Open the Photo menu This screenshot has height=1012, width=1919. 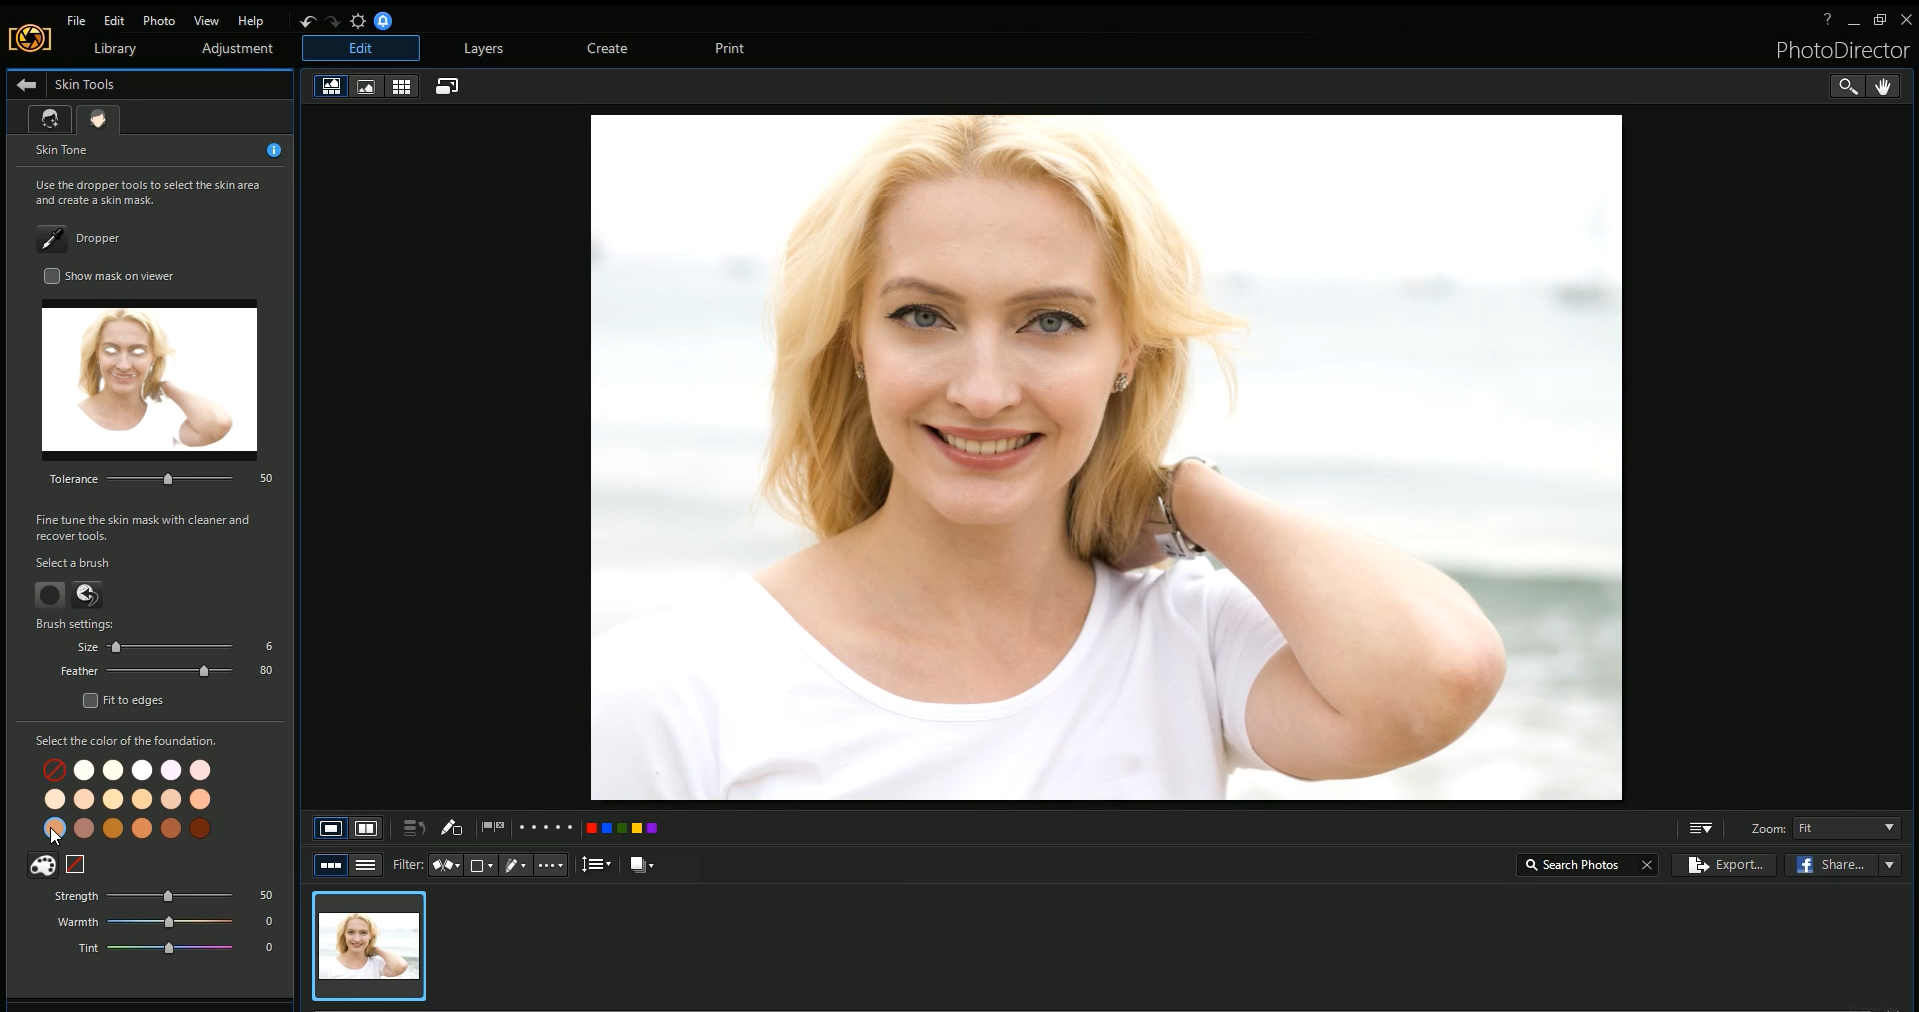[x=159, y=21]
